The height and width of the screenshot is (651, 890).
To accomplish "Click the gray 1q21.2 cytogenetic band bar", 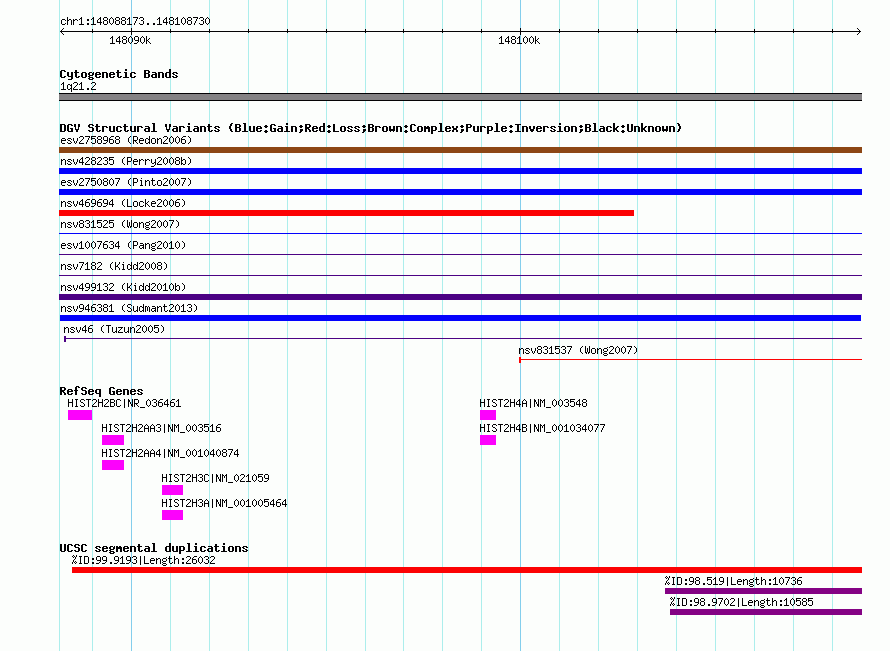I will [460, 97].
